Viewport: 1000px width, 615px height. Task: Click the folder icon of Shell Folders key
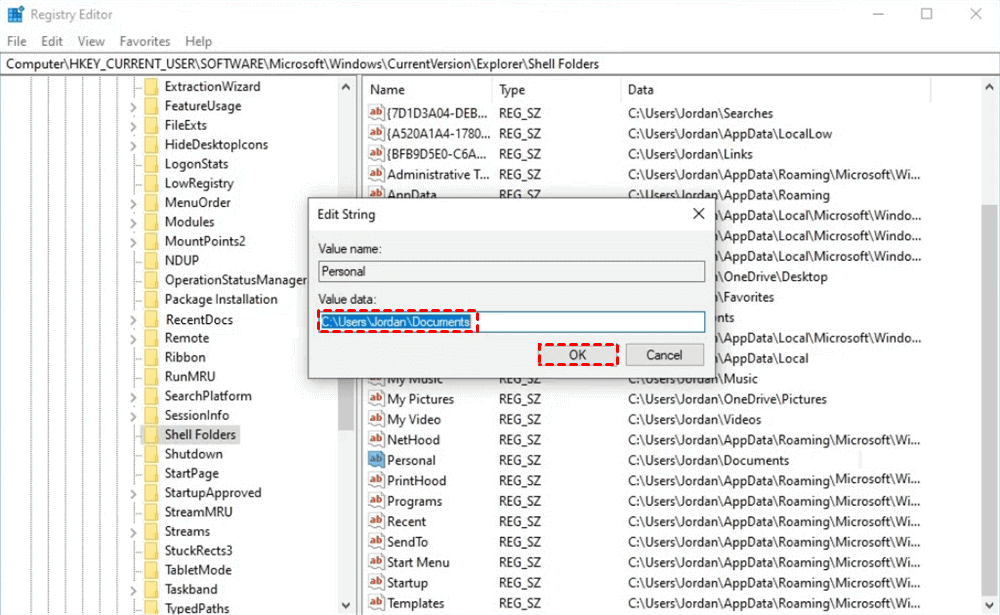[x=151, y=434]
